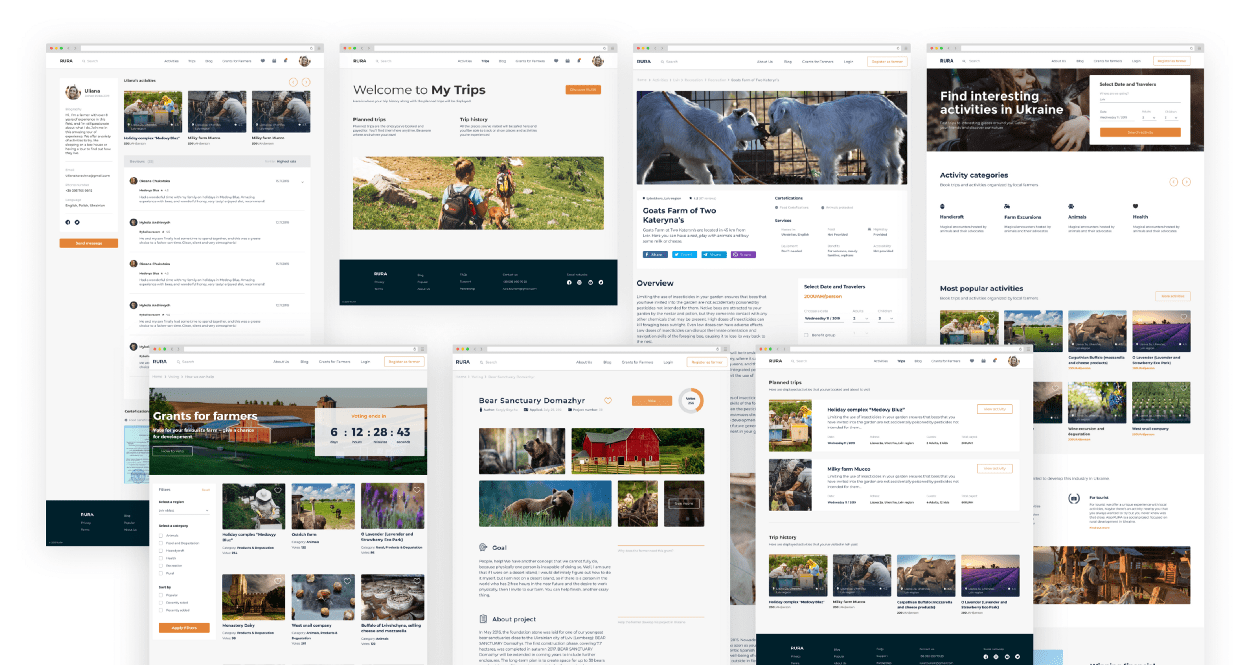Check the Popular sort option
This screenshot has height=665, width=1250.
(x=162, y=595)
